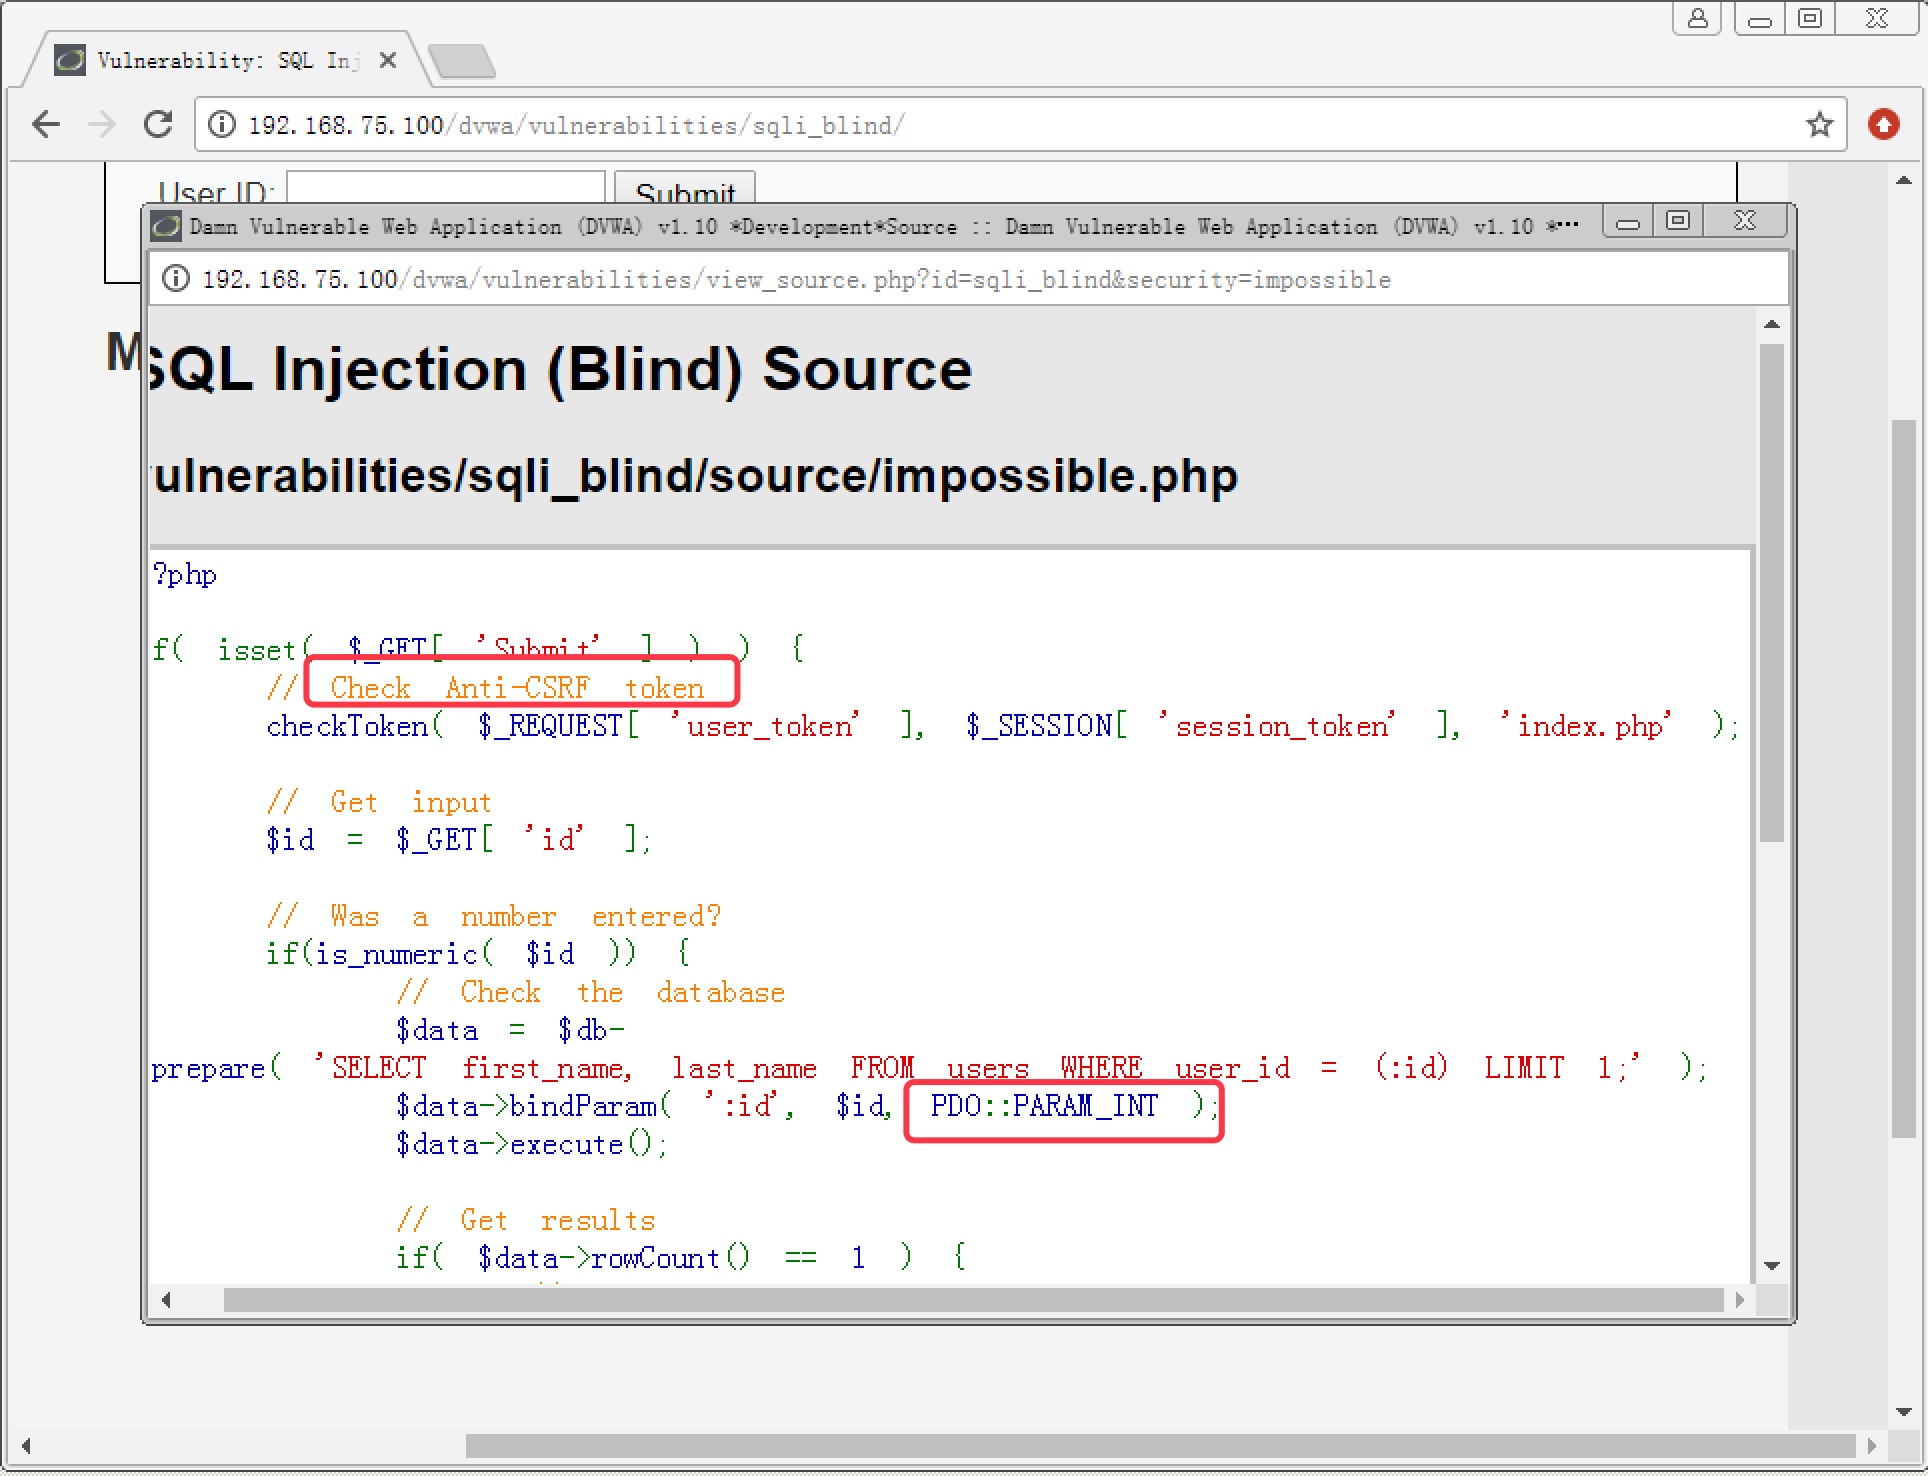
Task: Click the popup vertical scrollbar thumb
Action: (x=1772, y=593)
